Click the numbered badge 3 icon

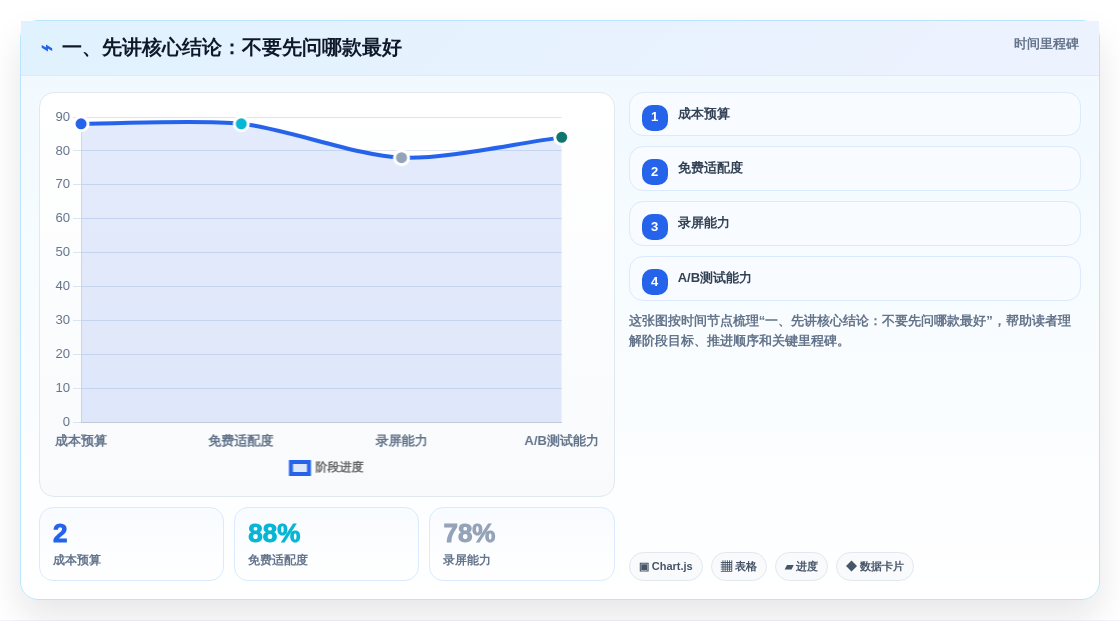click(x=654, y=227)
